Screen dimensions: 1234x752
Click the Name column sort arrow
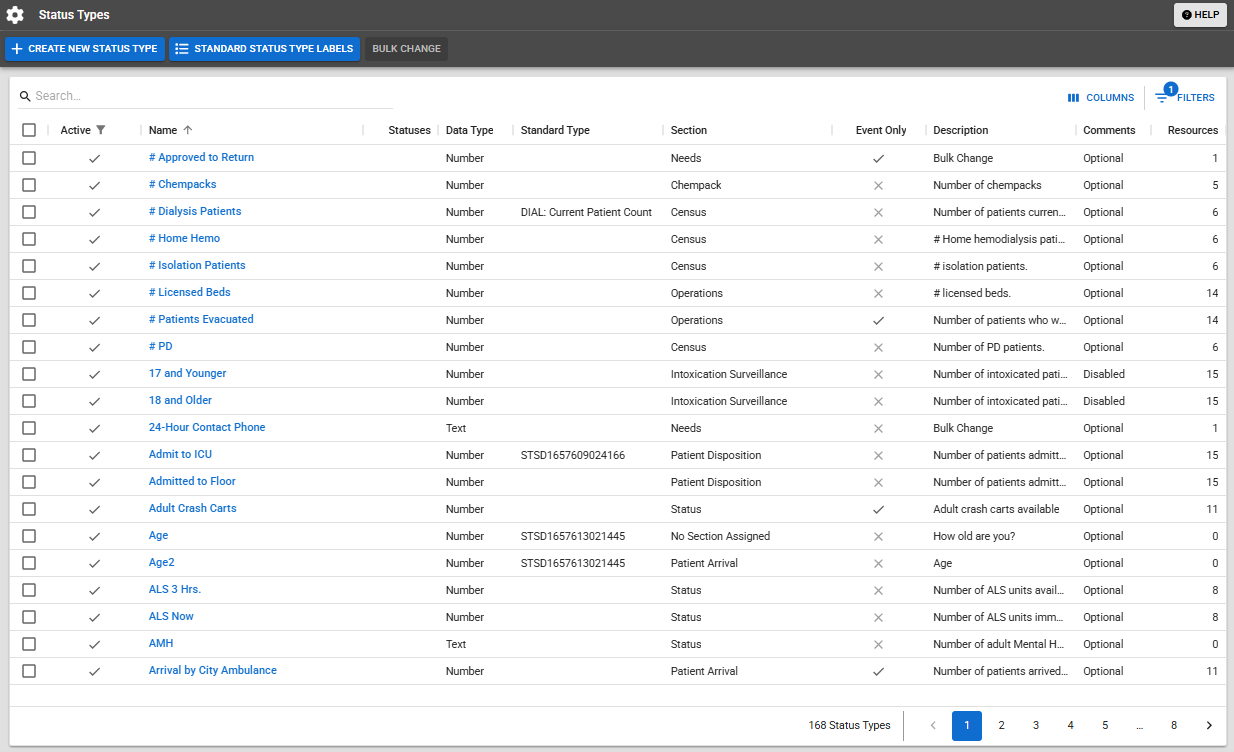(188, 130)
